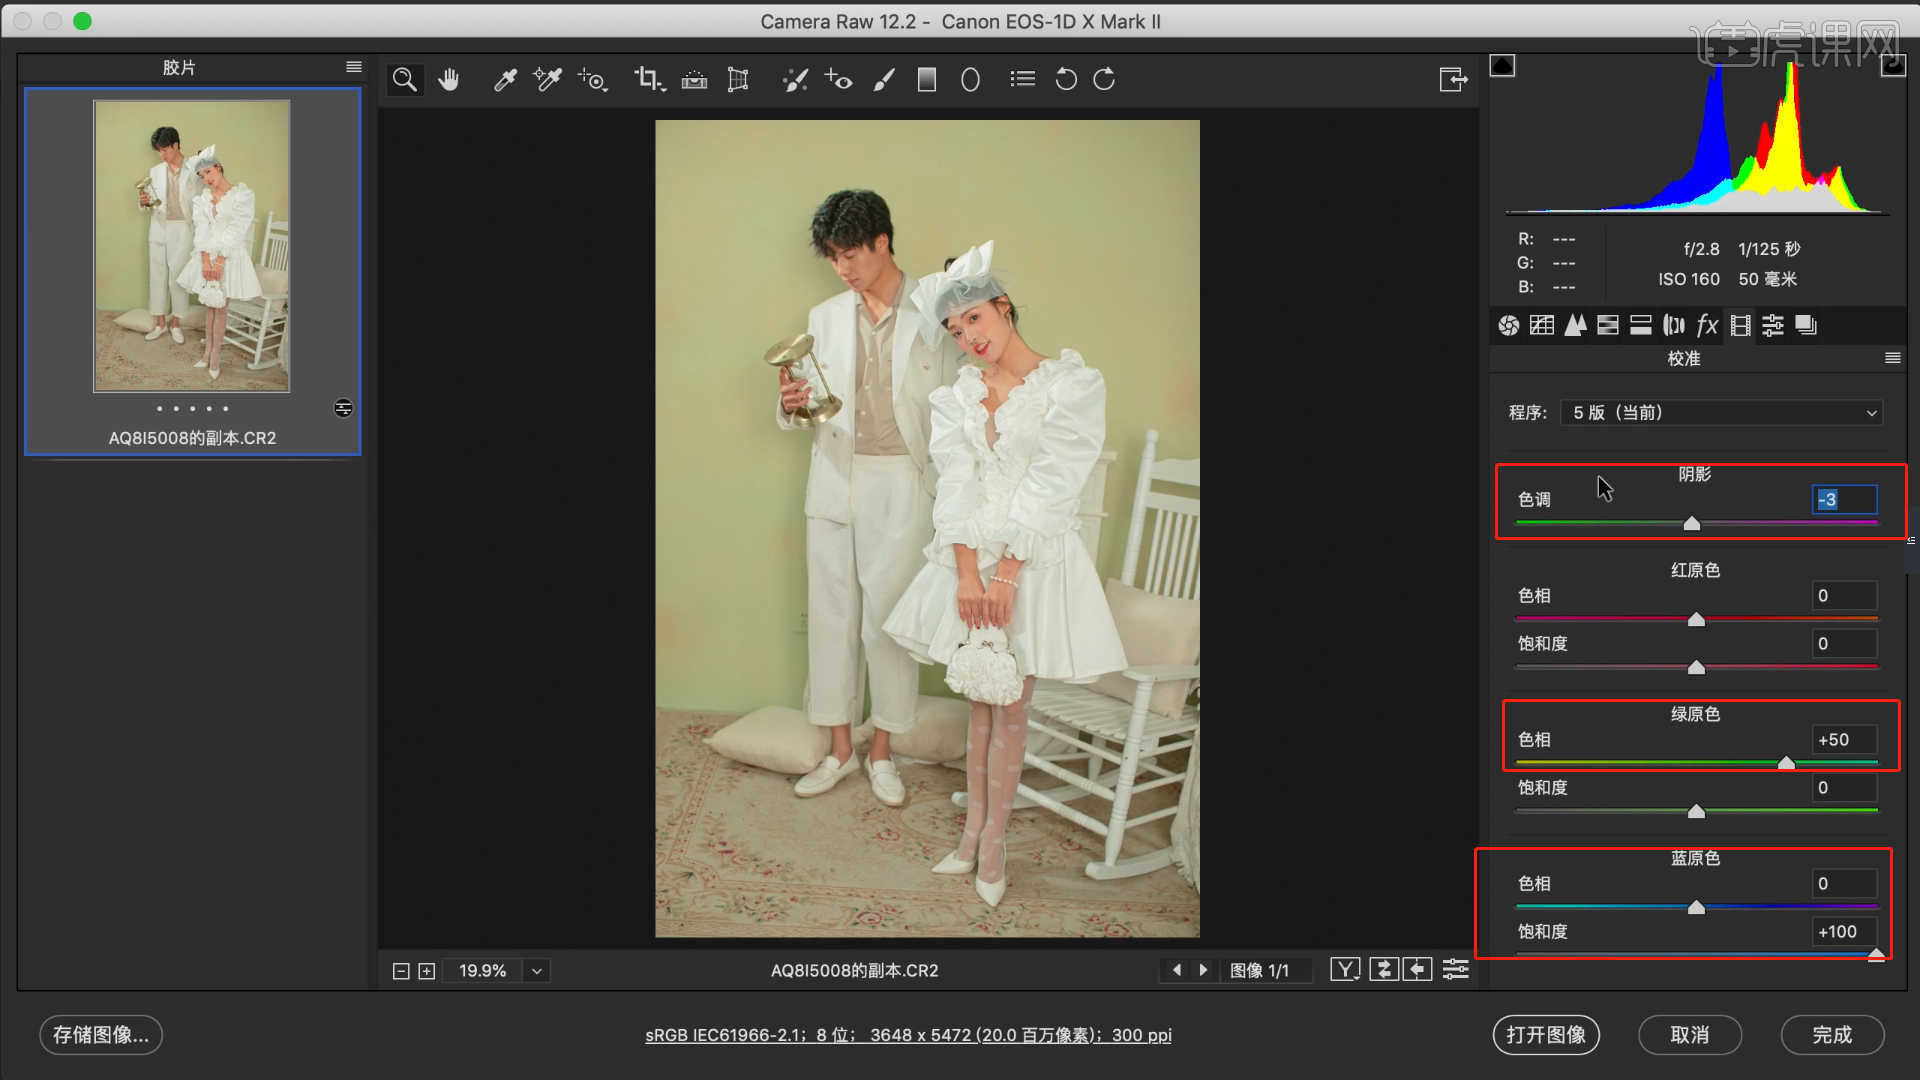Rotate image counterclockwise

click(1066, 80)
